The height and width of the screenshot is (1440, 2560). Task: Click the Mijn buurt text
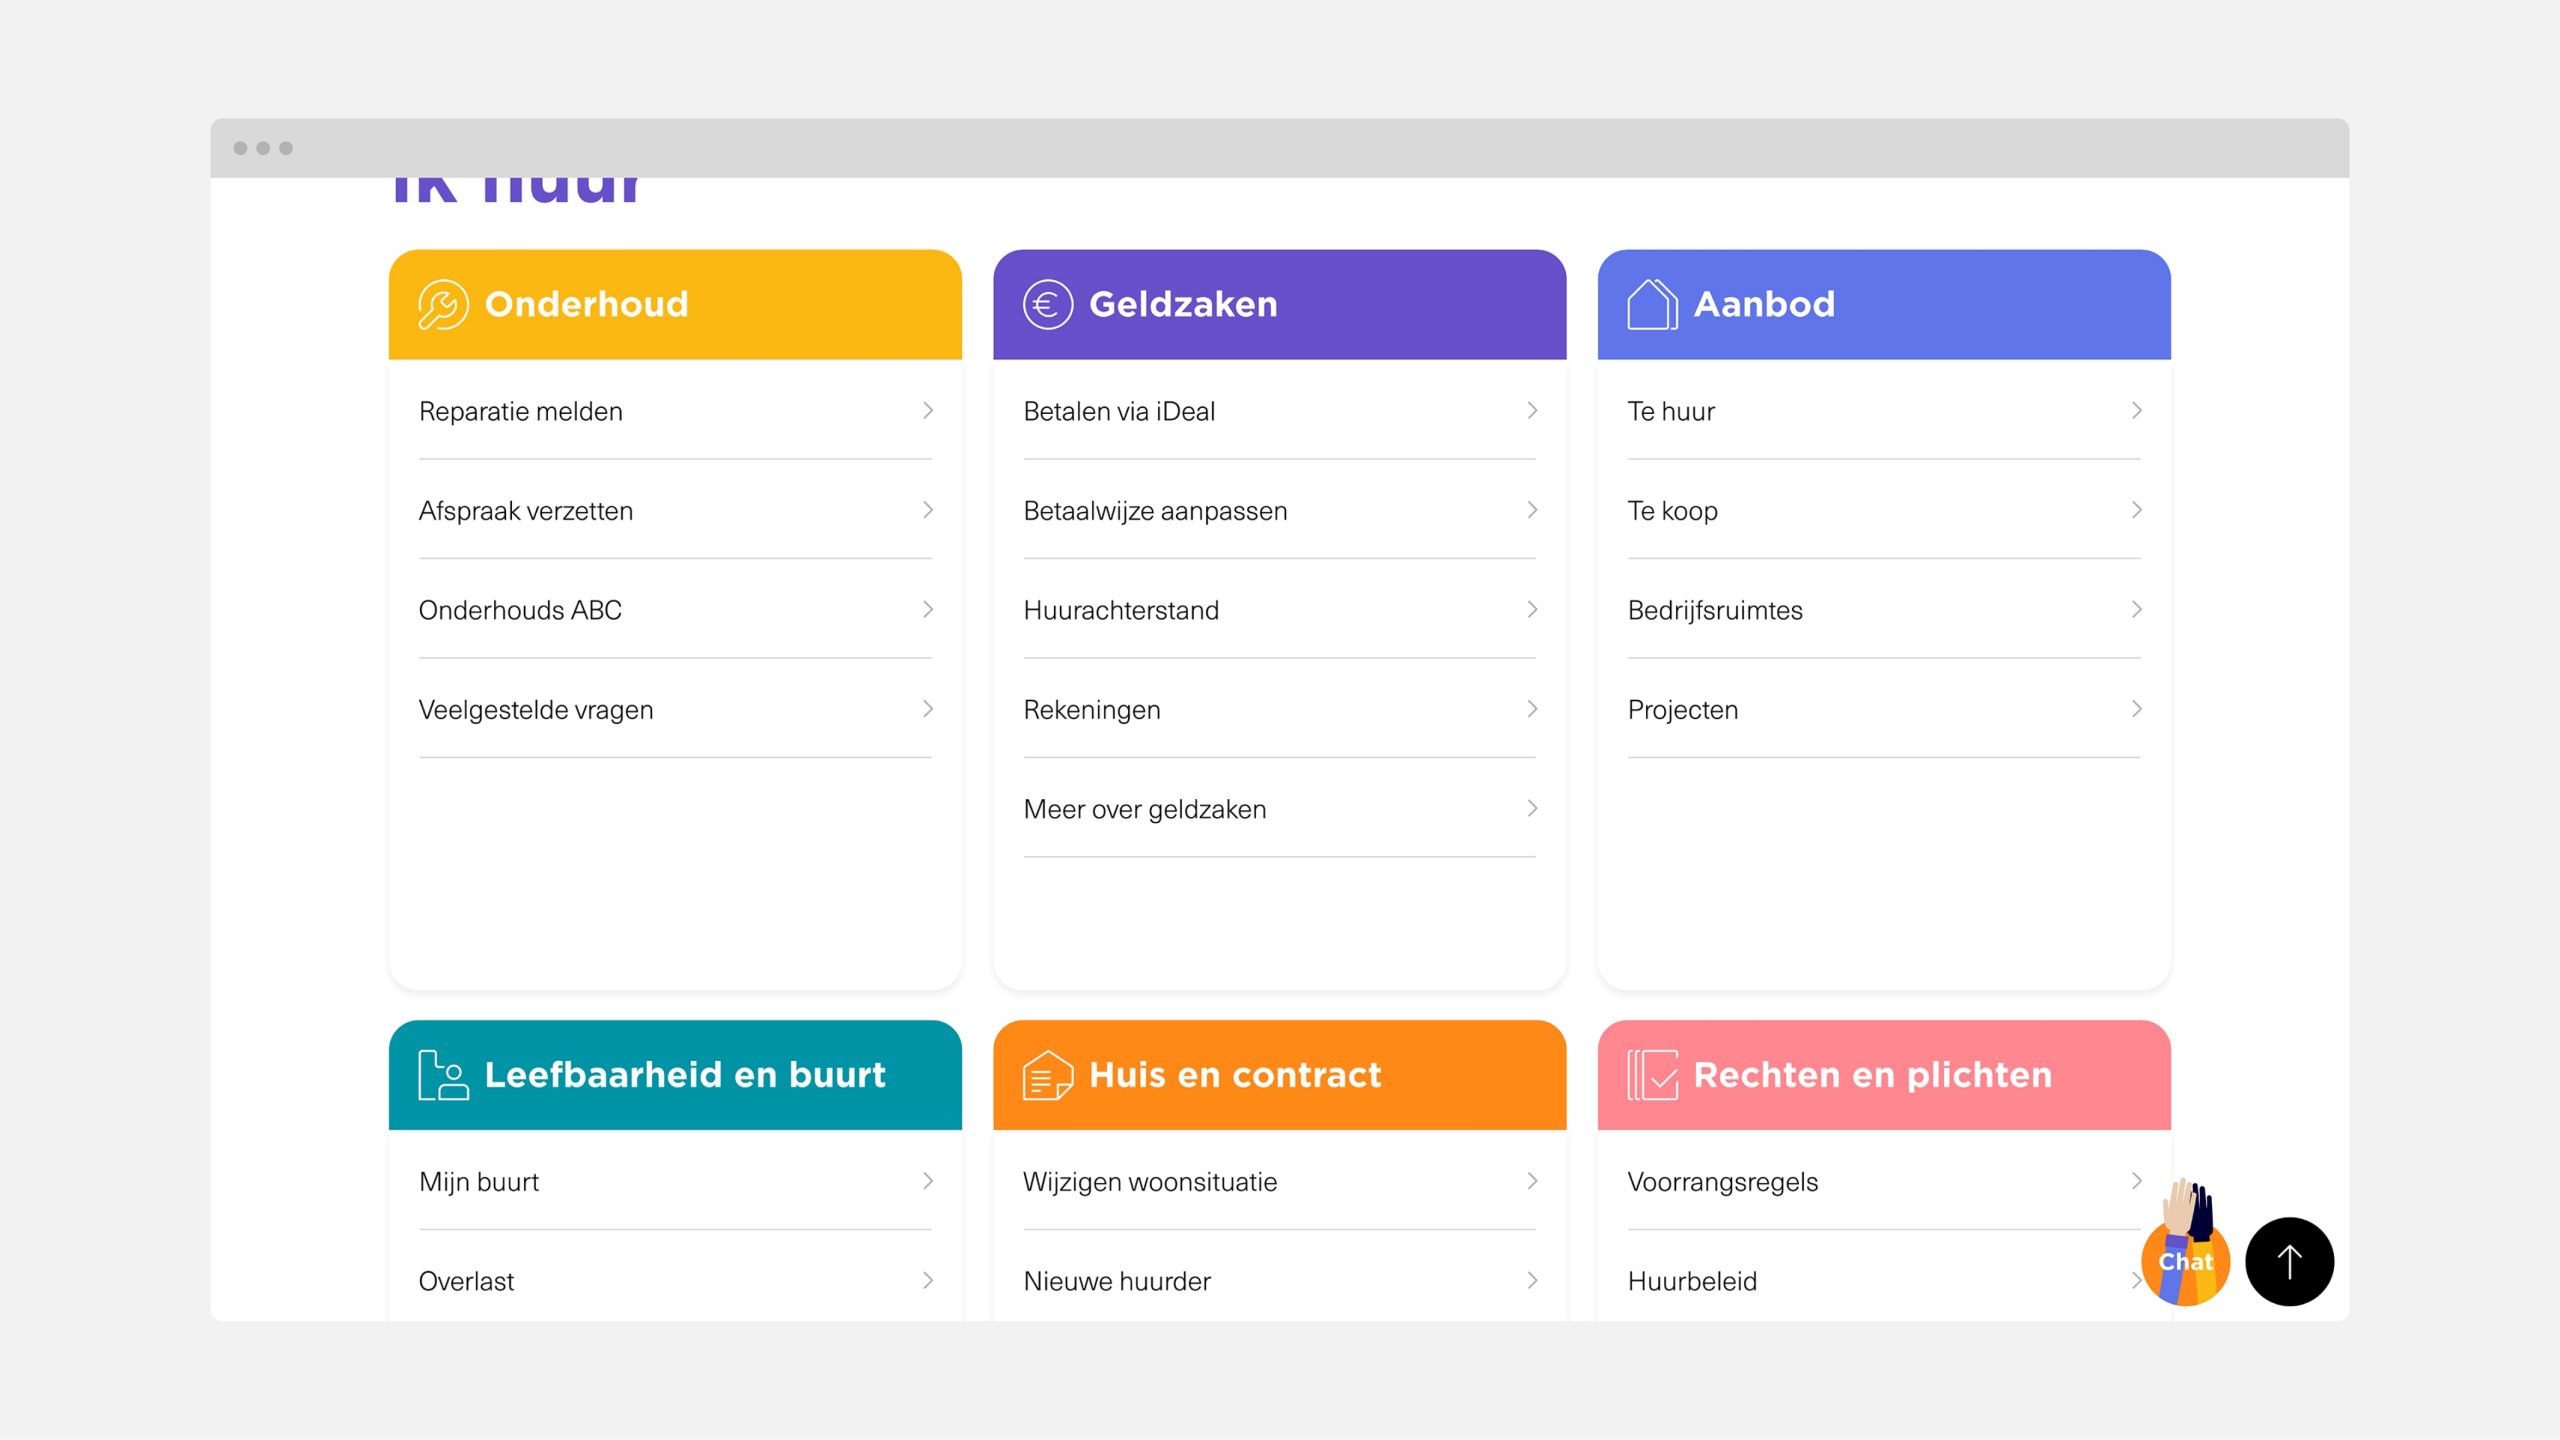(x=479, y=1182)
